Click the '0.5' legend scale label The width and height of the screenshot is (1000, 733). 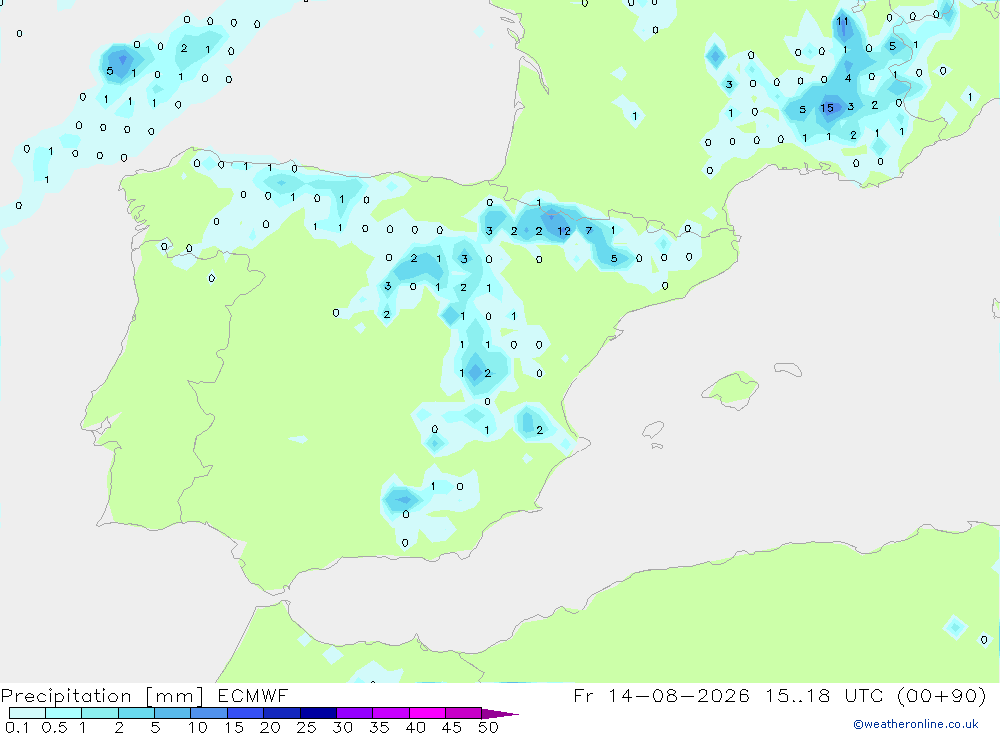pos(54,727)
